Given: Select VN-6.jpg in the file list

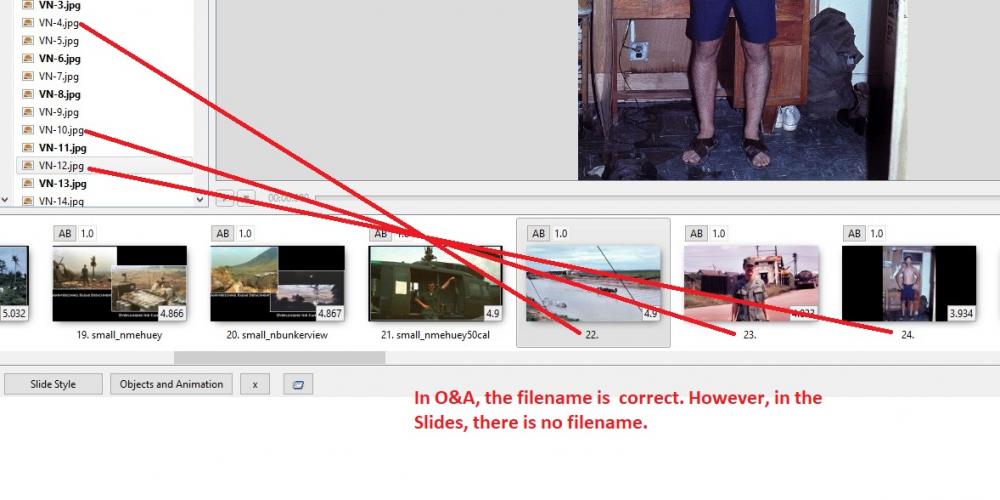Looking at the screenshot, I should [x=59, y=59].
